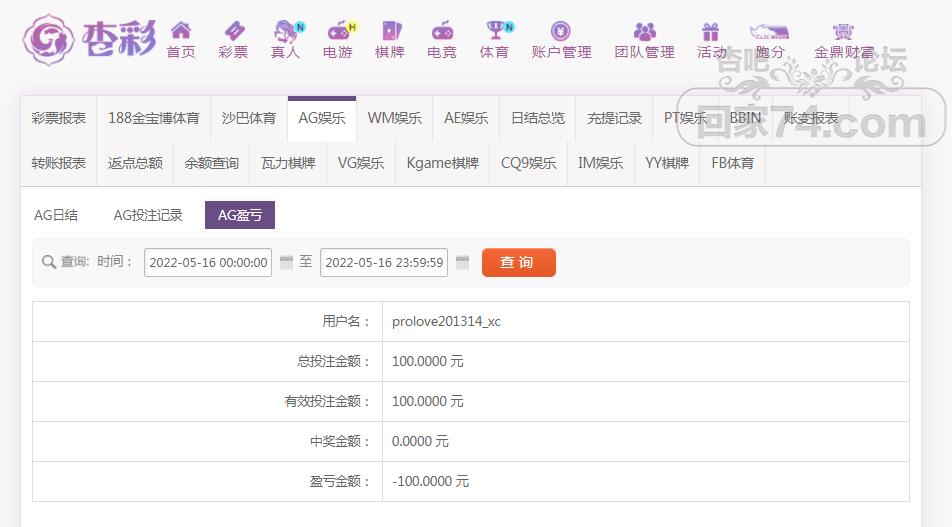
Task: Click the 棋牌 card games icon
Action: [390, 32]
